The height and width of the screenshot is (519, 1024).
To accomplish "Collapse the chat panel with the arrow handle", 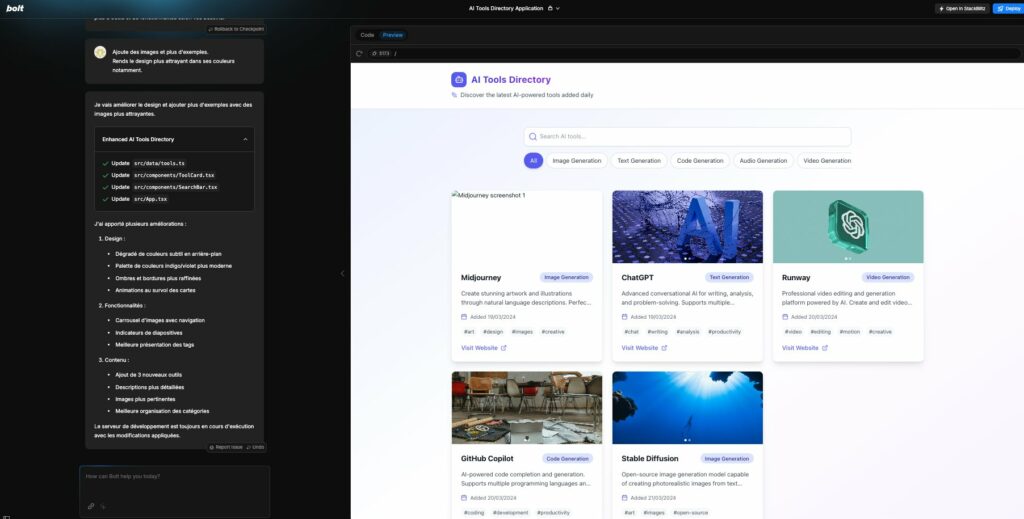I will click(x=342, y=273).
